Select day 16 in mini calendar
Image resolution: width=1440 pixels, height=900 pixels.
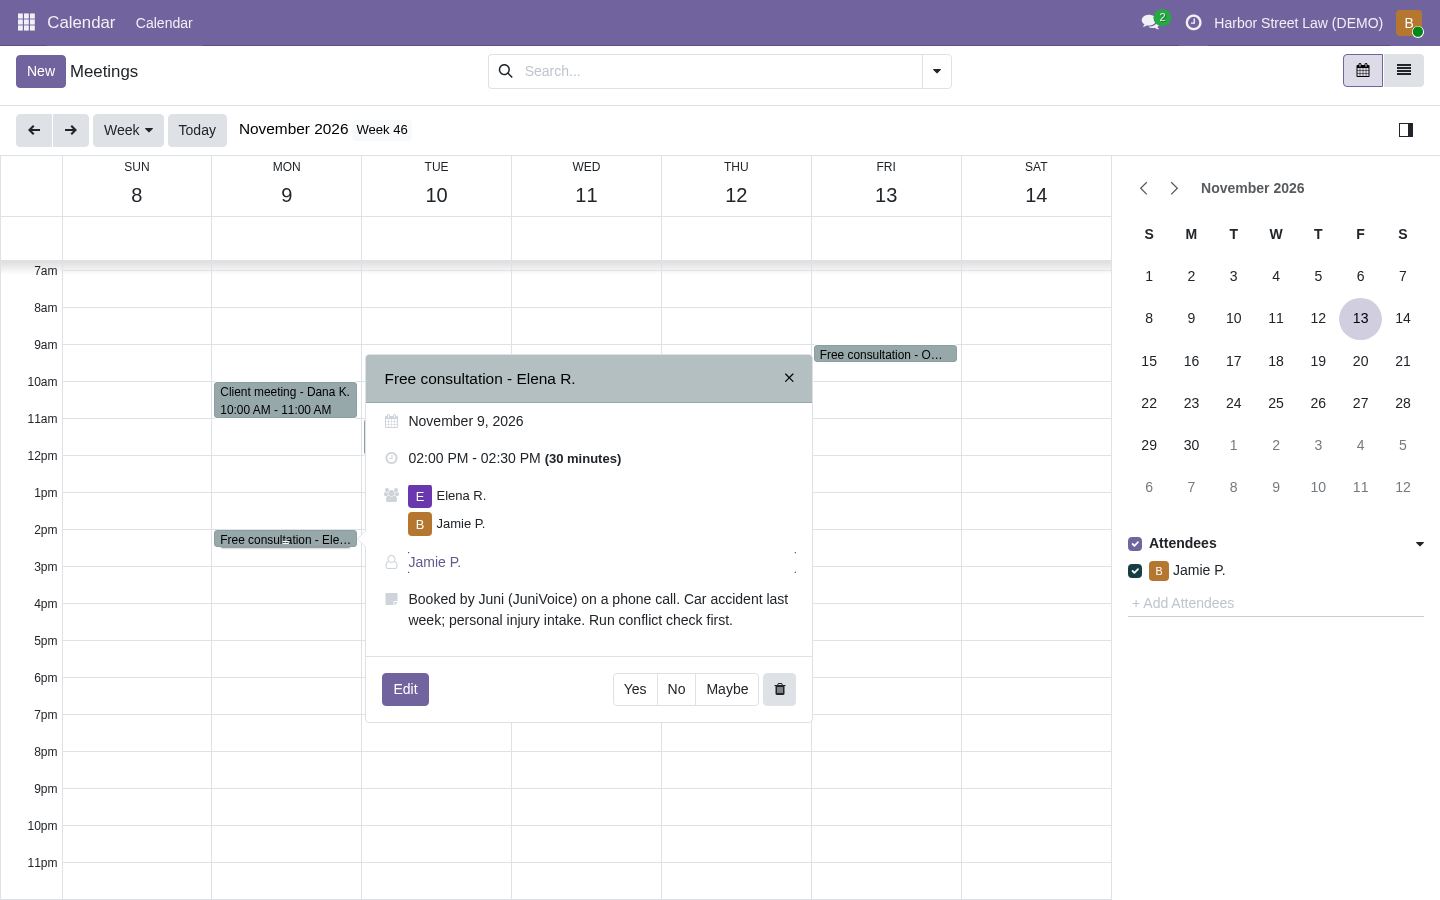pyautogui.click(x=1191, y=361)
